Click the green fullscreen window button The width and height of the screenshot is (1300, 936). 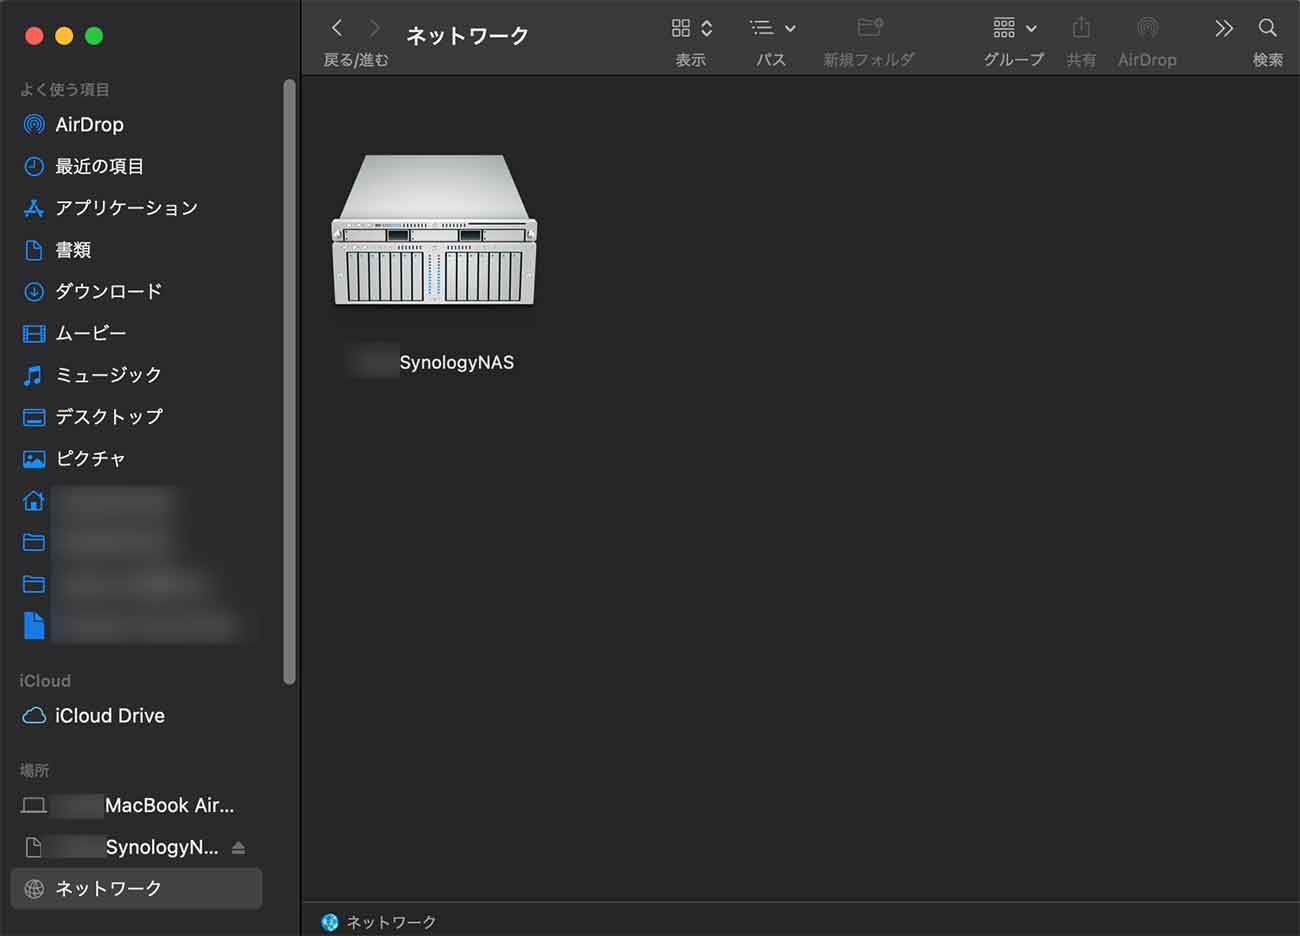pyautogui.click(x=94, y=36)
